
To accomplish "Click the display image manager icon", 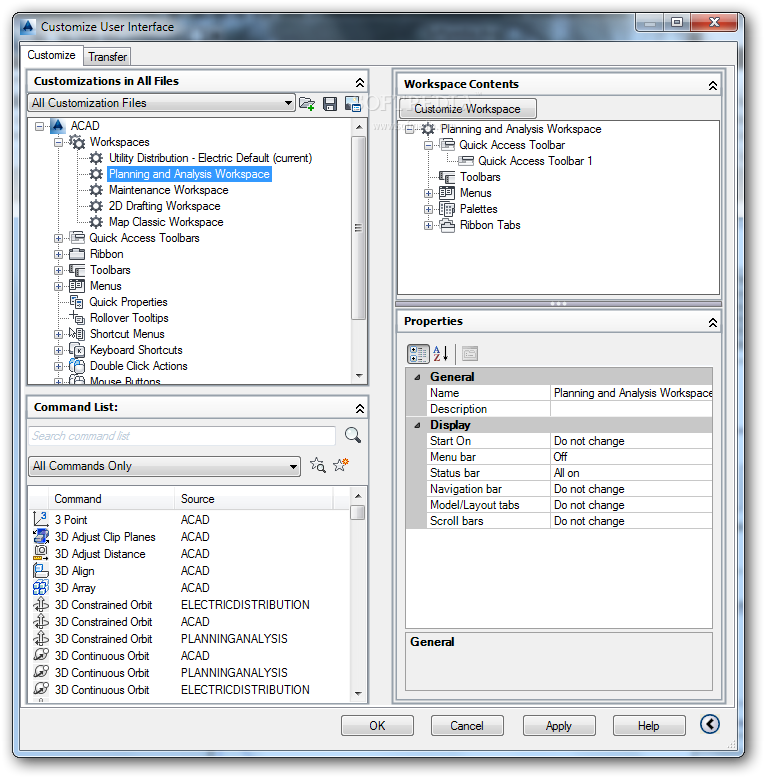I will (x=353, y=103).
